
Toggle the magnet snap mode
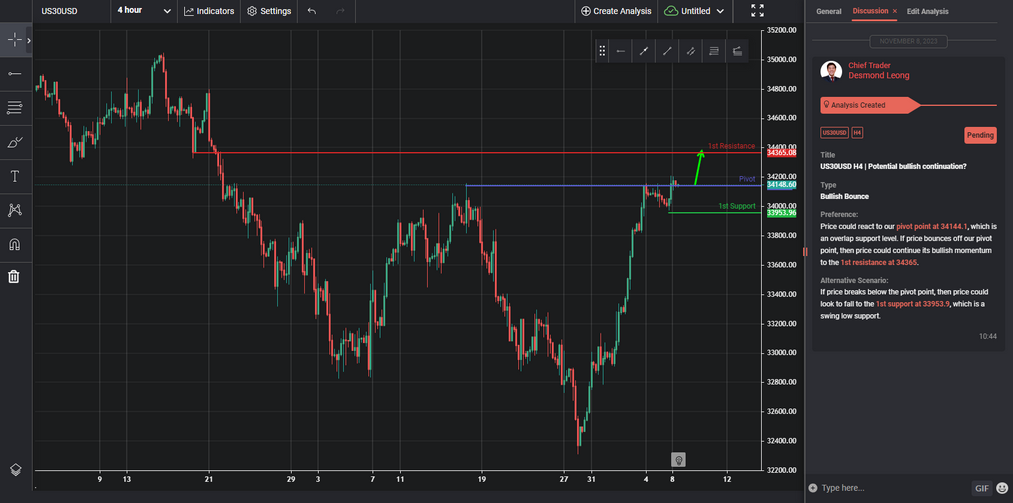click(14, 243)
